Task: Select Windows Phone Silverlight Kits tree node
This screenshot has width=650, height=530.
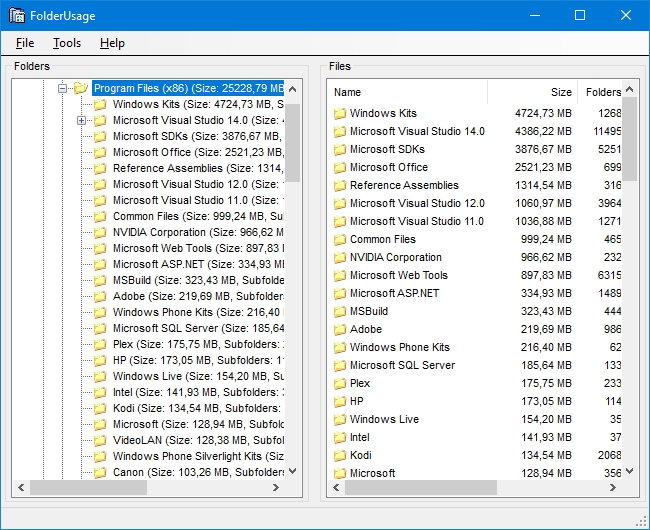Action: pos(198,456)
